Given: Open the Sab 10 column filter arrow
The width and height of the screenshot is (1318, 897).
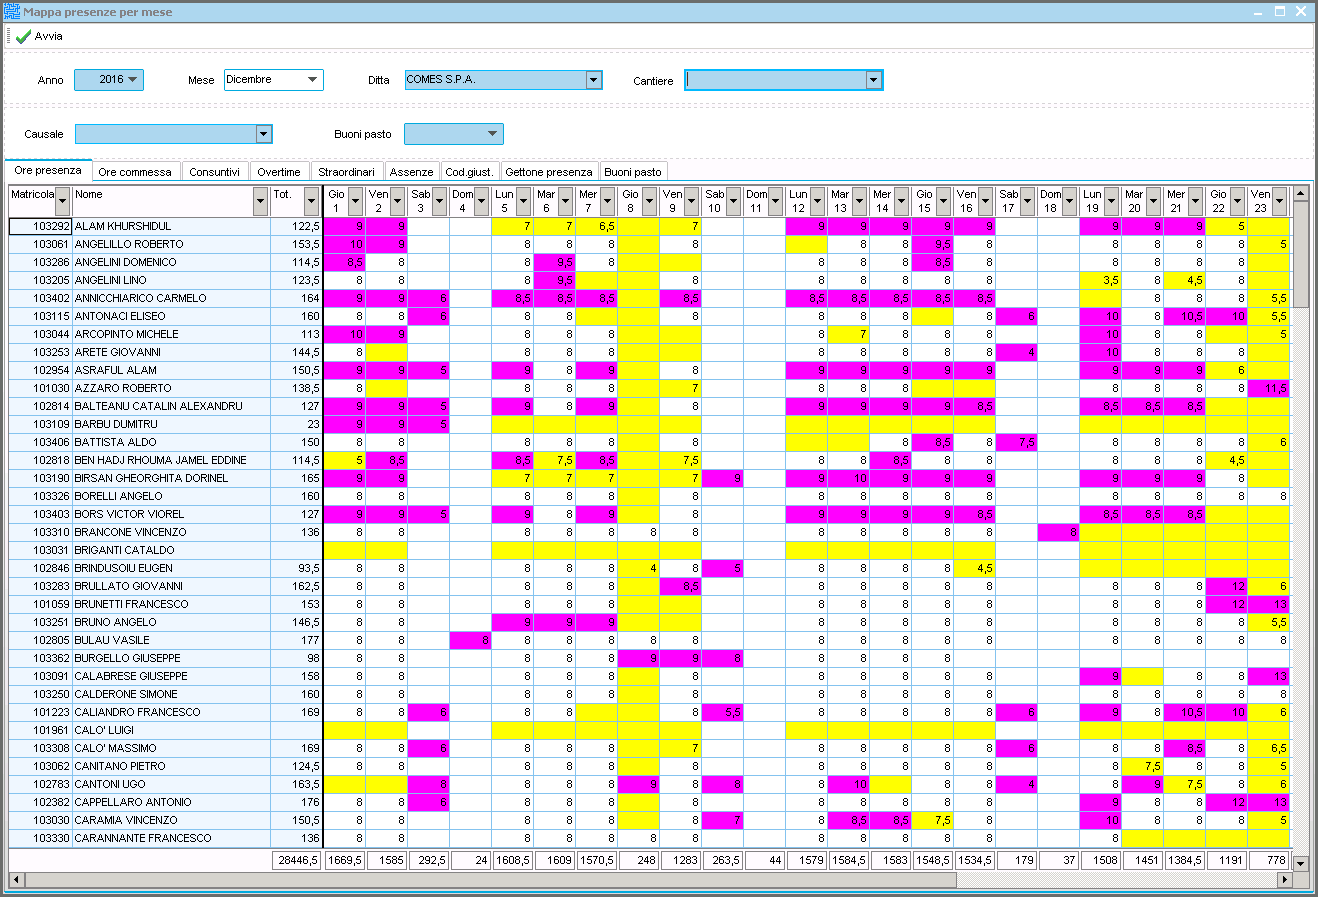Looking at the screenshot, I should point(733,201).
